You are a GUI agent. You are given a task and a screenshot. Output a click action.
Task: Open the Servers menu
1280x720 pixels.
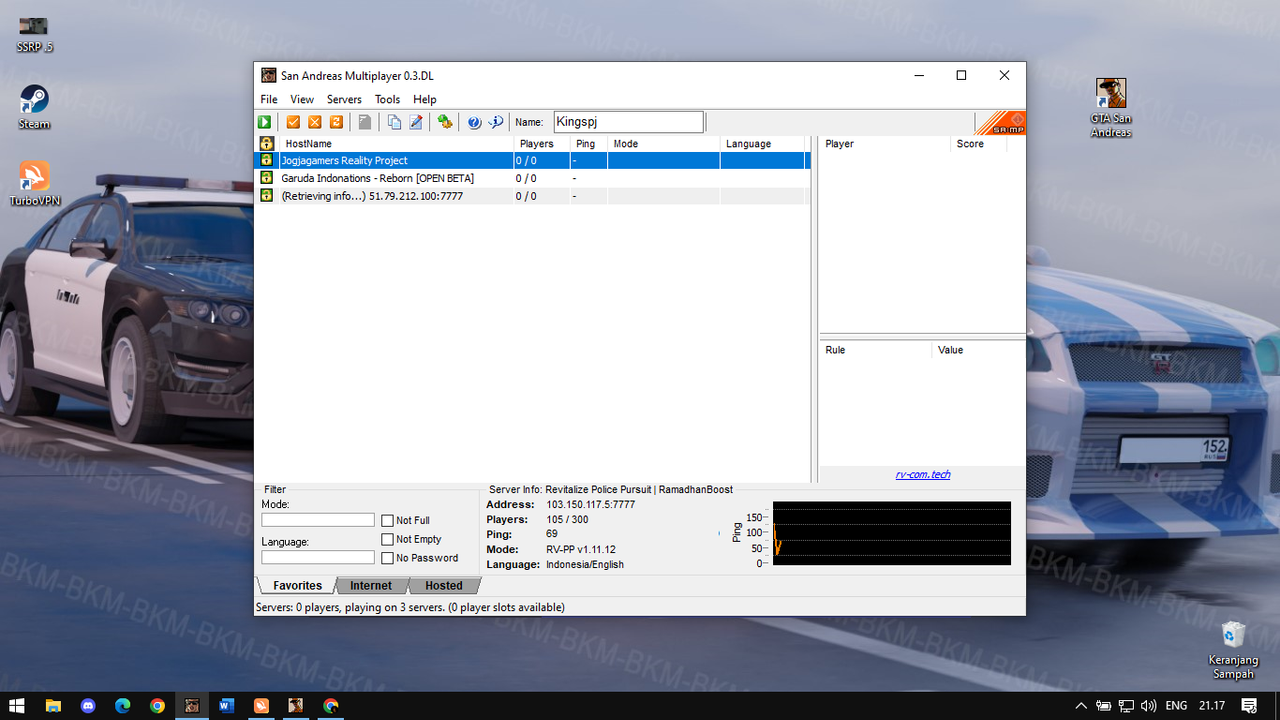point(344,100)
